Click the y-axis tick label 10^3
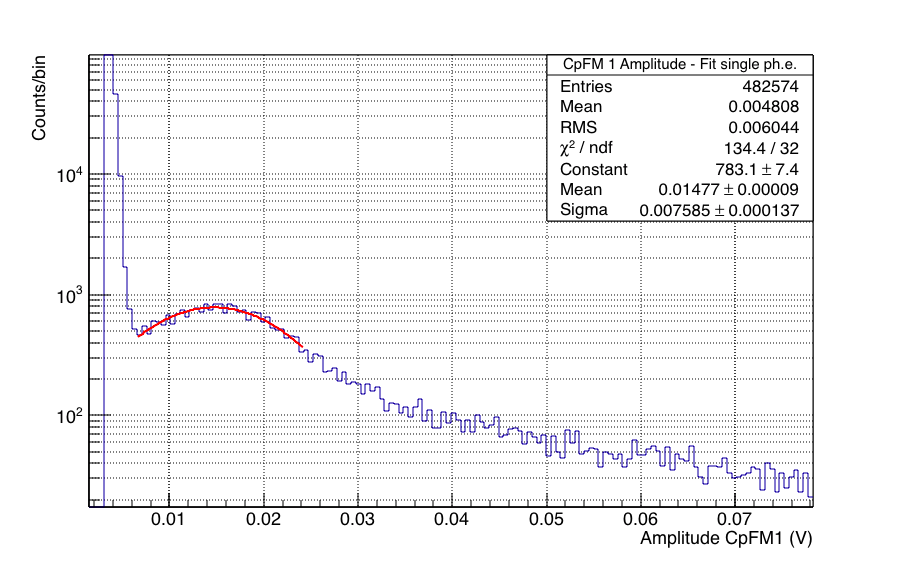Viewport: 903px width, 564px height. point(69,295)
